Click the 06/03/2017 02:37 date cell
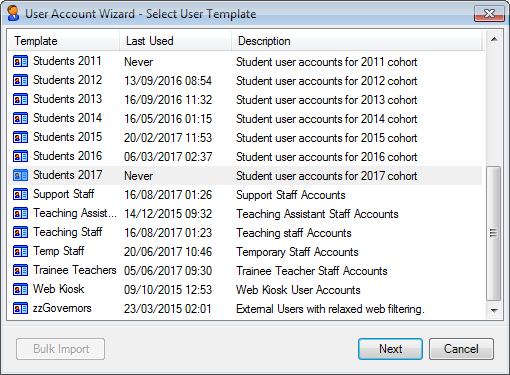The image size is (510, 375). click(x=168, y=157)
